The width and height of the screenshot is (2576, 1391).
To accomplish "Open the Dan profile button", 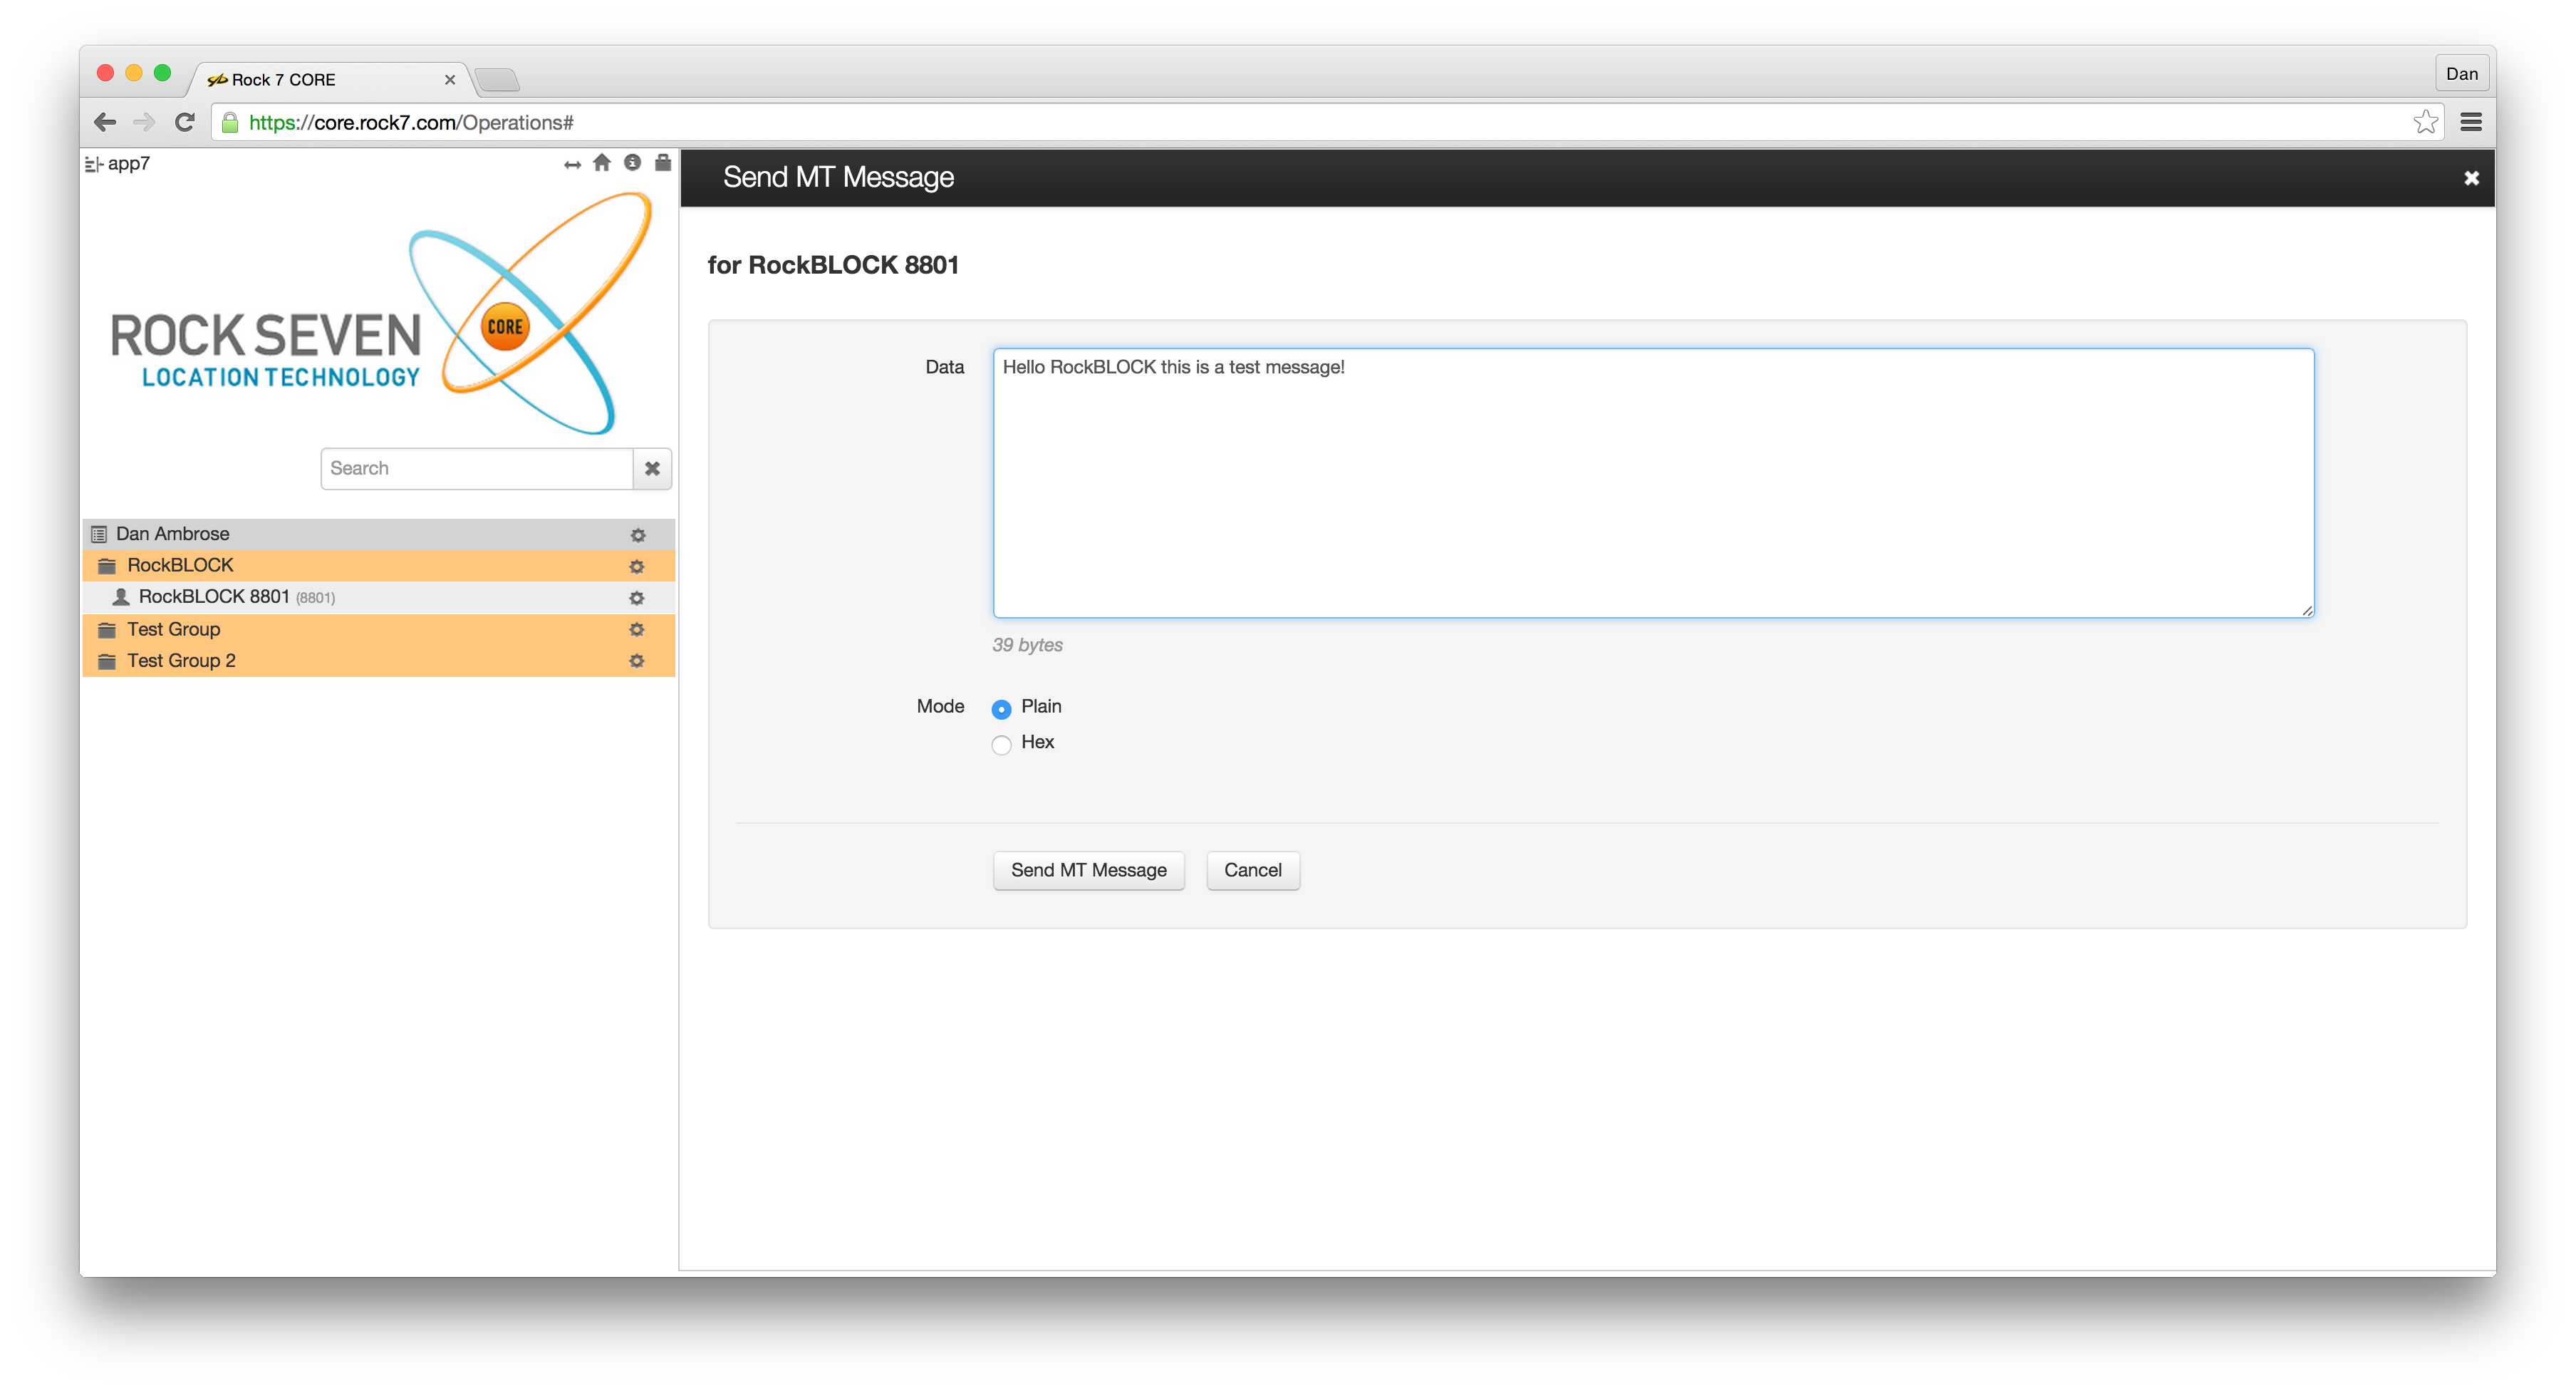I will coord(2461,73).
